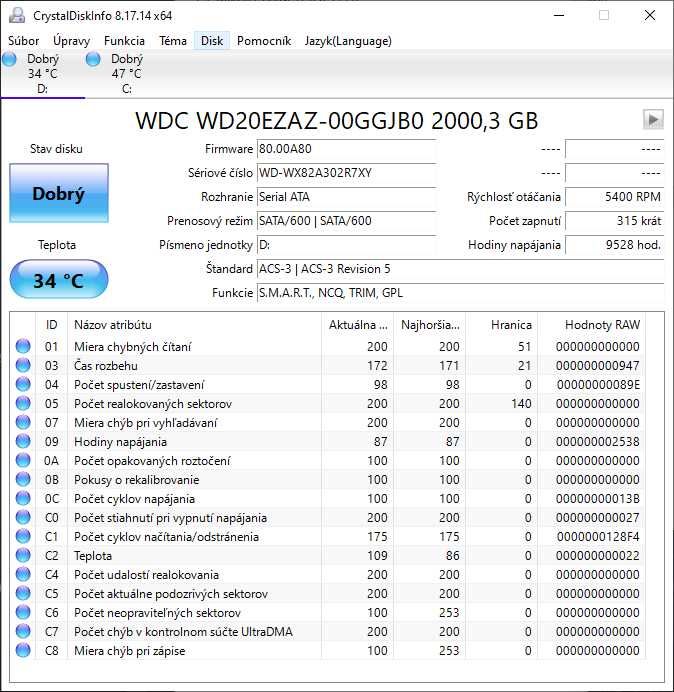This screenshot has width=674, height=692.
Task: Select the row Čas rozbehu
Action: click(x=327, y=365)
